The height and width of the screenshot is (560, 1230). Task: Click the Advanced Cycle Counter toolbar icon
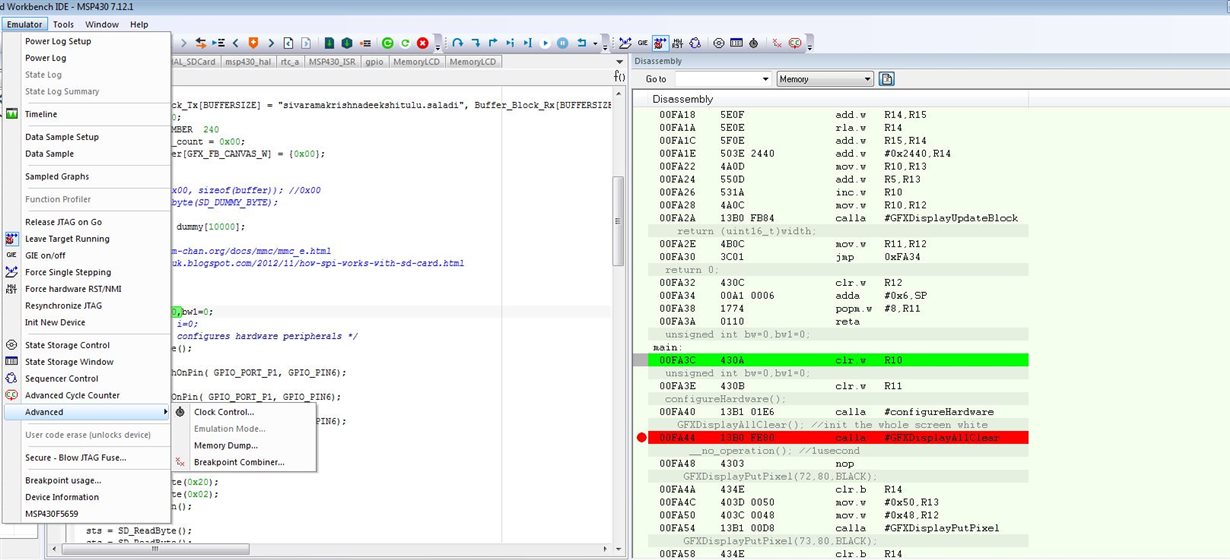(795, 43)
